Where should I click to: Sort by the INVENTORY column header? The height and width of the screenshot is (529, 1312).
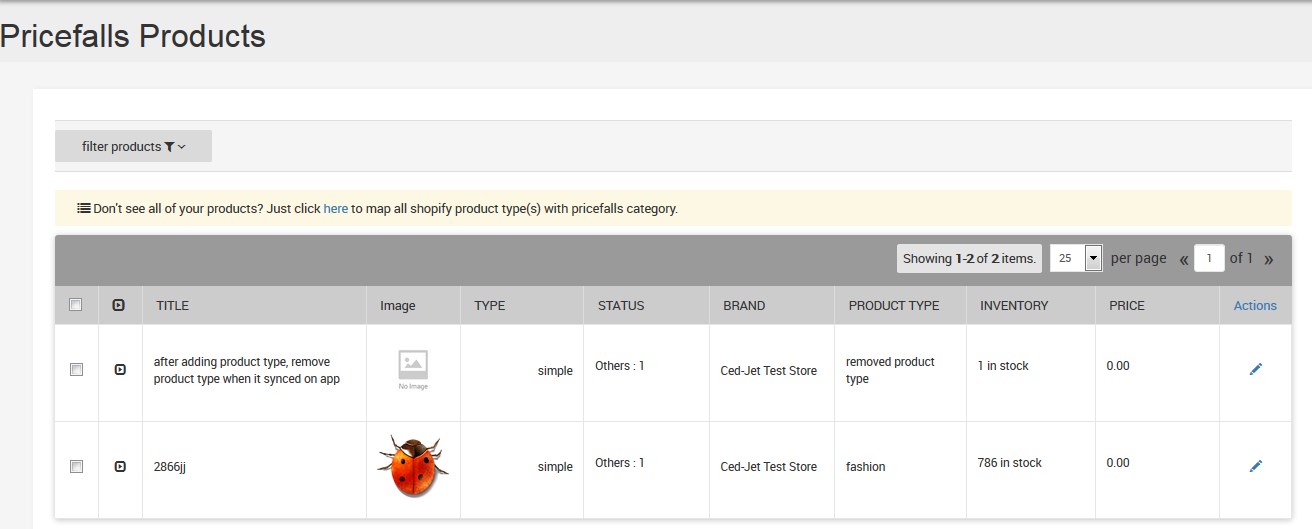[1014, 306]
